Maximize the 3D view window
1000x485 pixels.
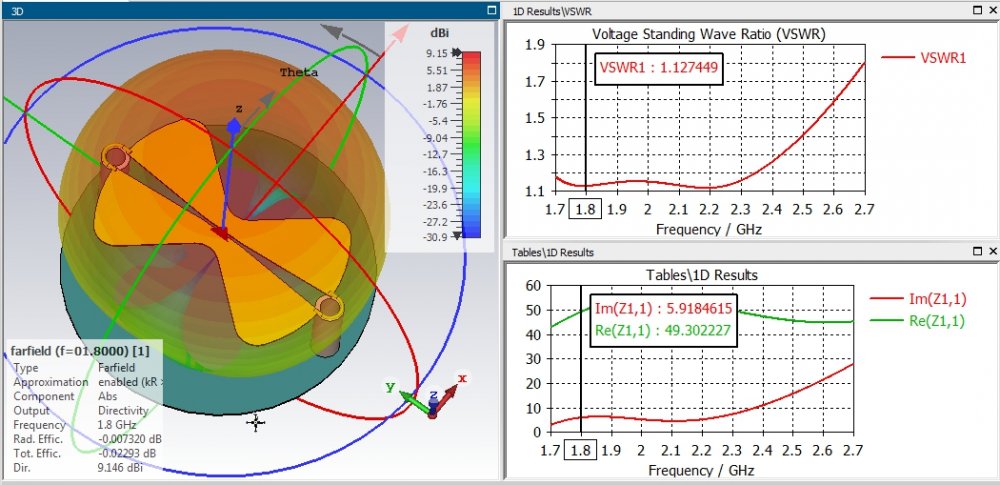[x=491, y=10]
